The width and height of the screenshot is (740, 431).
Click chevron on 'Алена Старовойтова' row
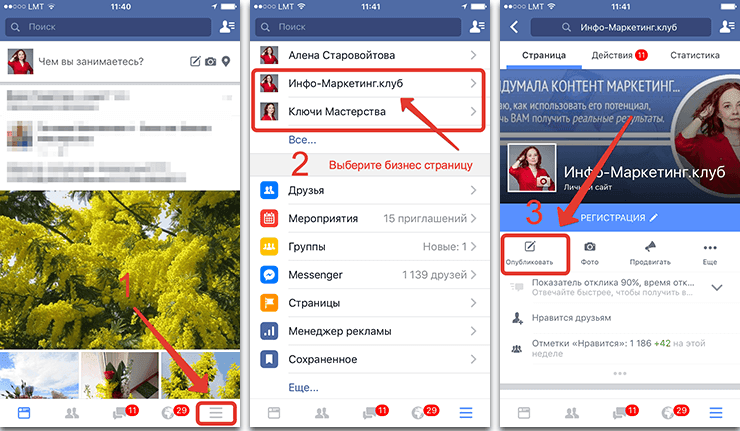click(473, 55)
